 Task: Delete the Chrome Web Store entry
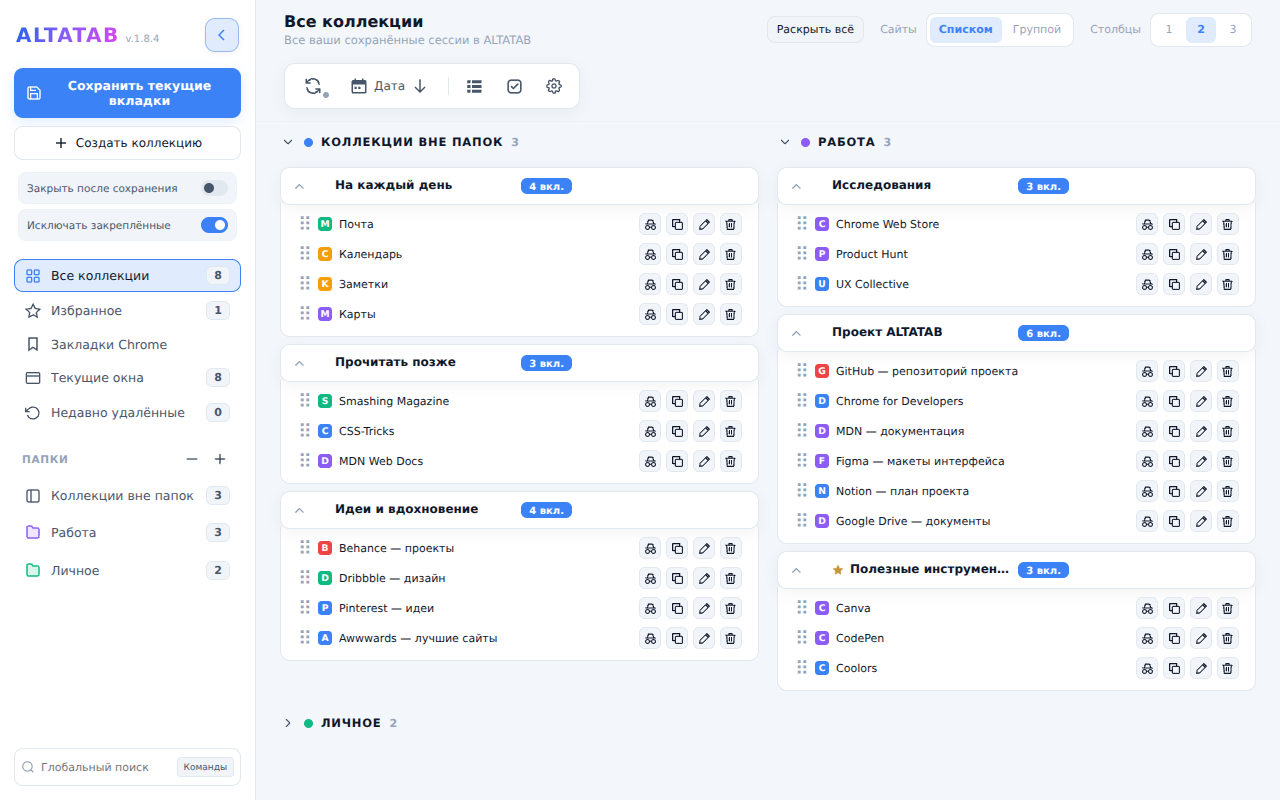tap(1228, 224)
